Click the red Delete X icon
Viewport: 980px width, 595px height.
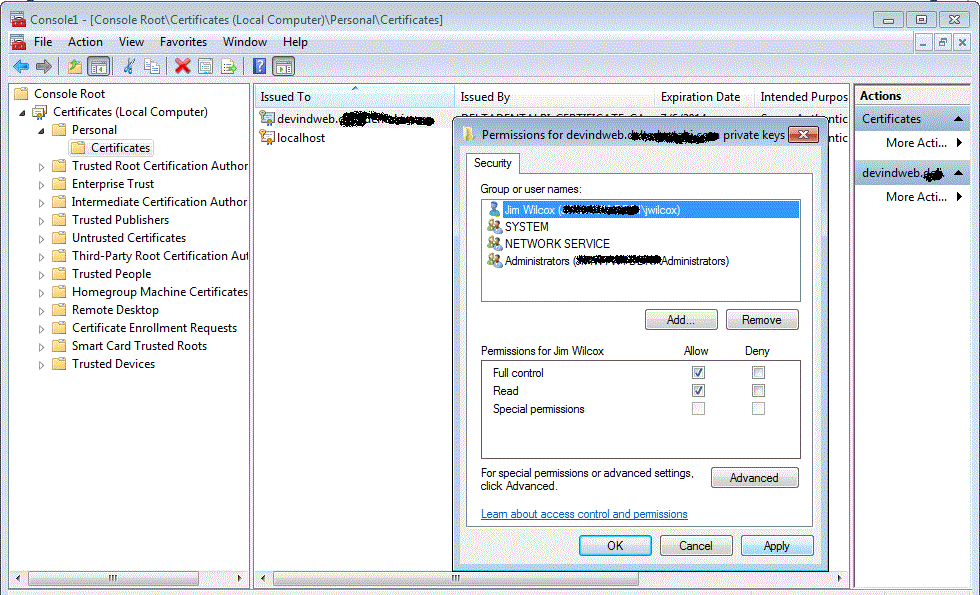[182, 66]
